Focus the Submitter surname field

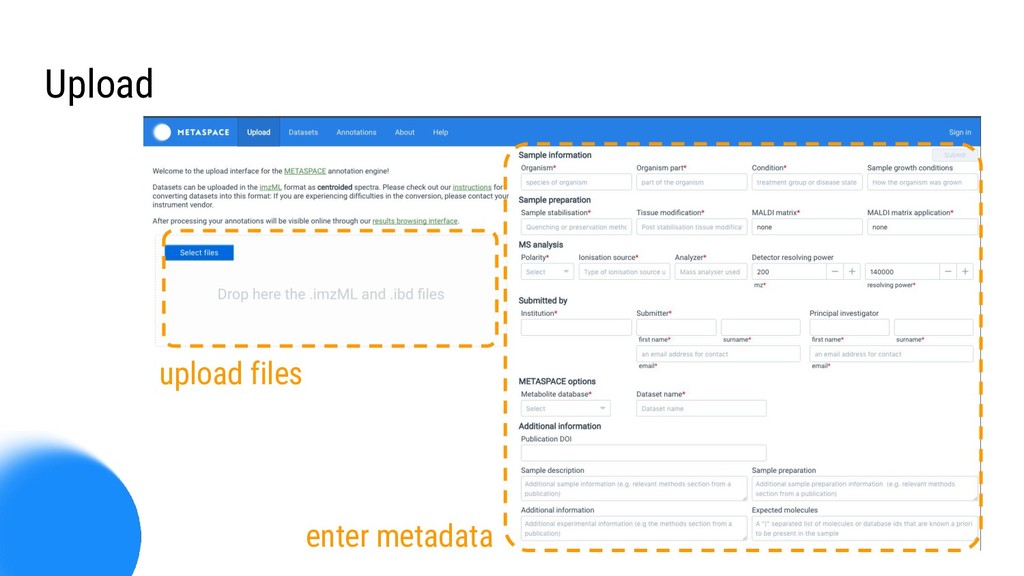pos(761,327)
